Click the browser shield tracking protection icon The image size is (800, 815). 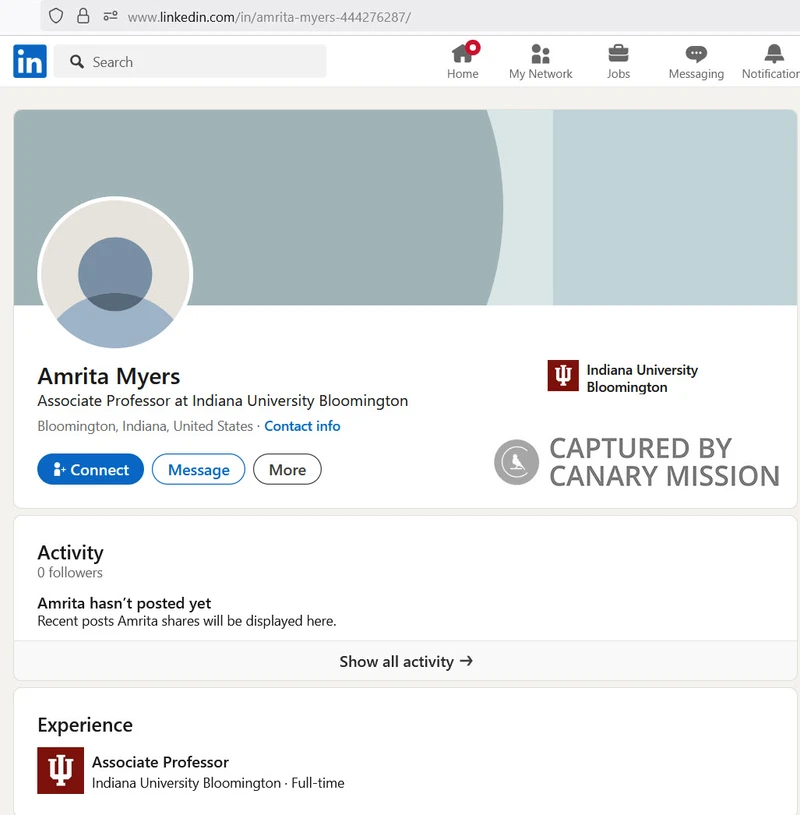pos(56,17)
